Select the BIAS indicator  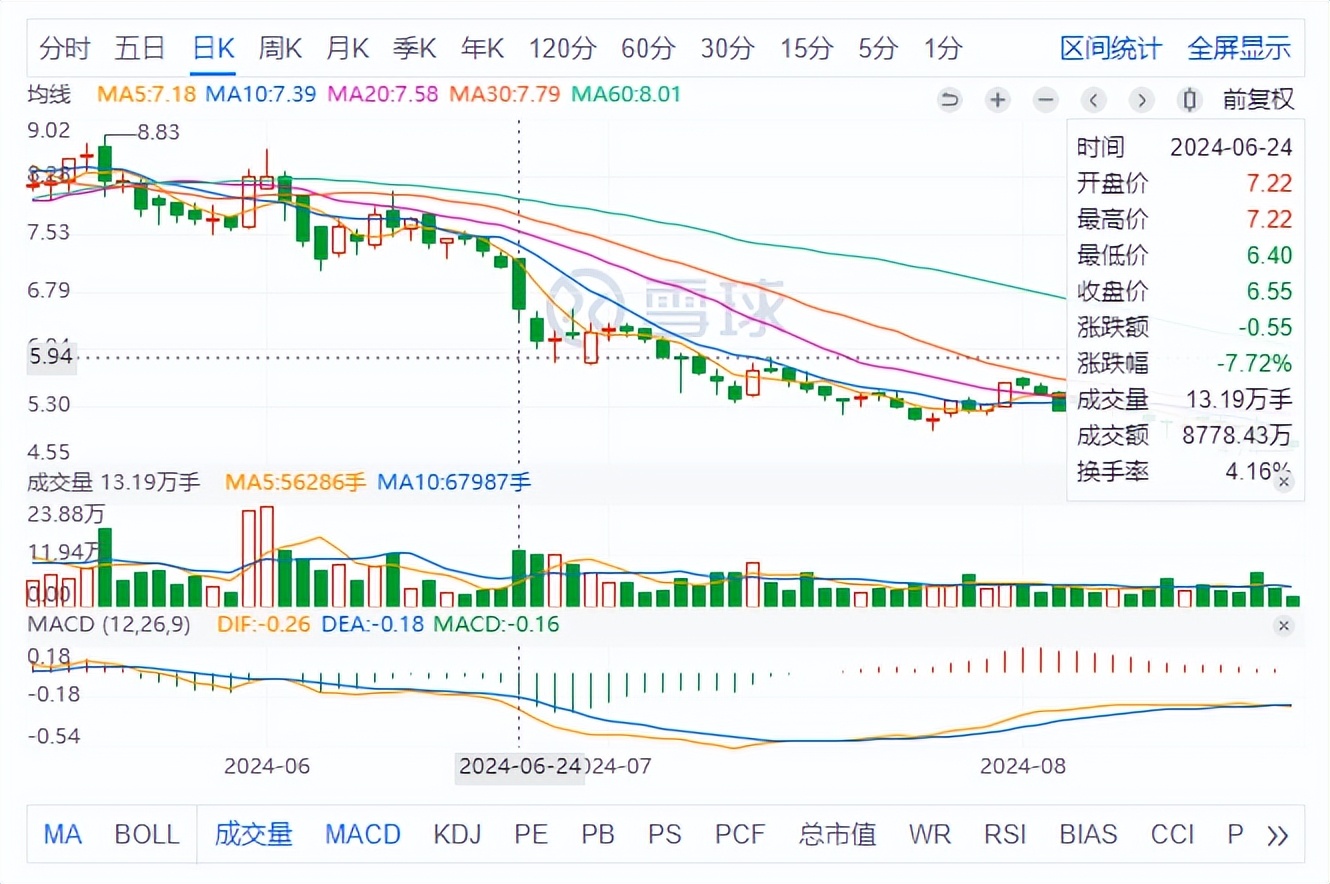tap(1088, 834)
